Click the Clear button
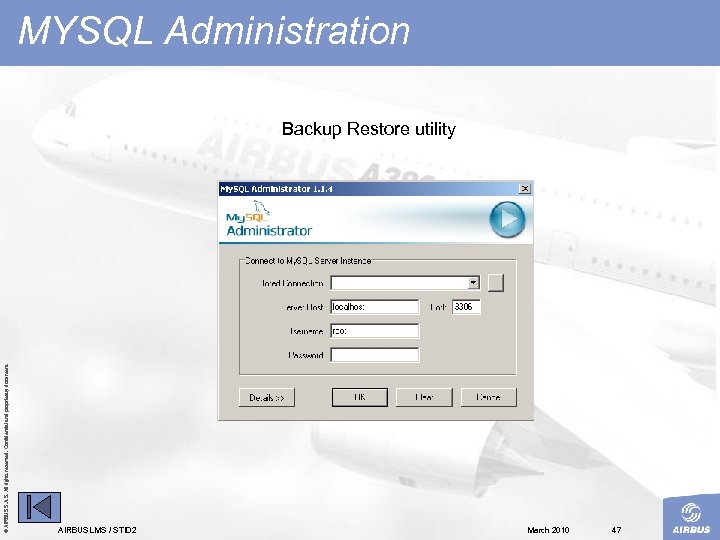Screen dimensions: 720x540 pos(424,397)
